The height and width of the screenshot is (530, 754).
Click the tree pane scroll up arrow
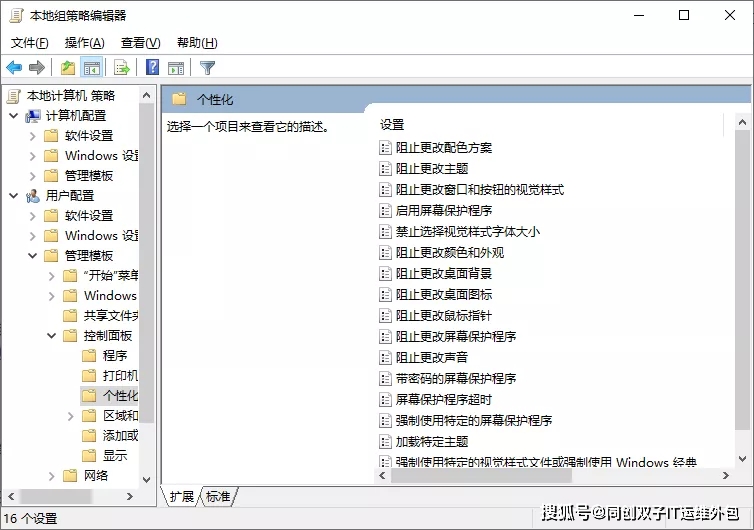coord(146,95)
